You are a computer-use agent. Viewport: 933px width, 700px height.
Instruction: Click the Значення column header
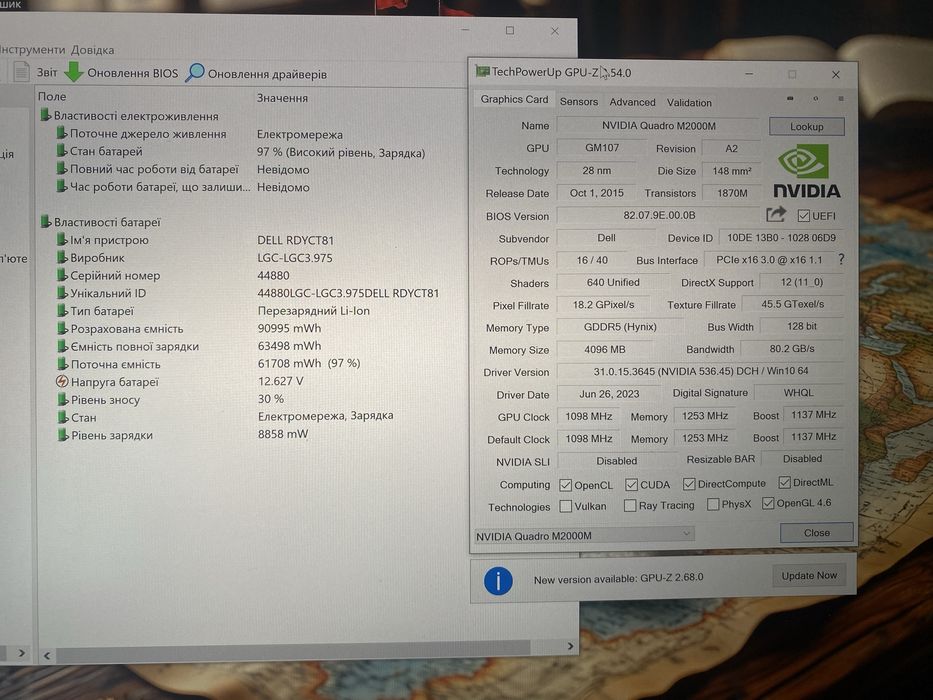click(282, 98)
